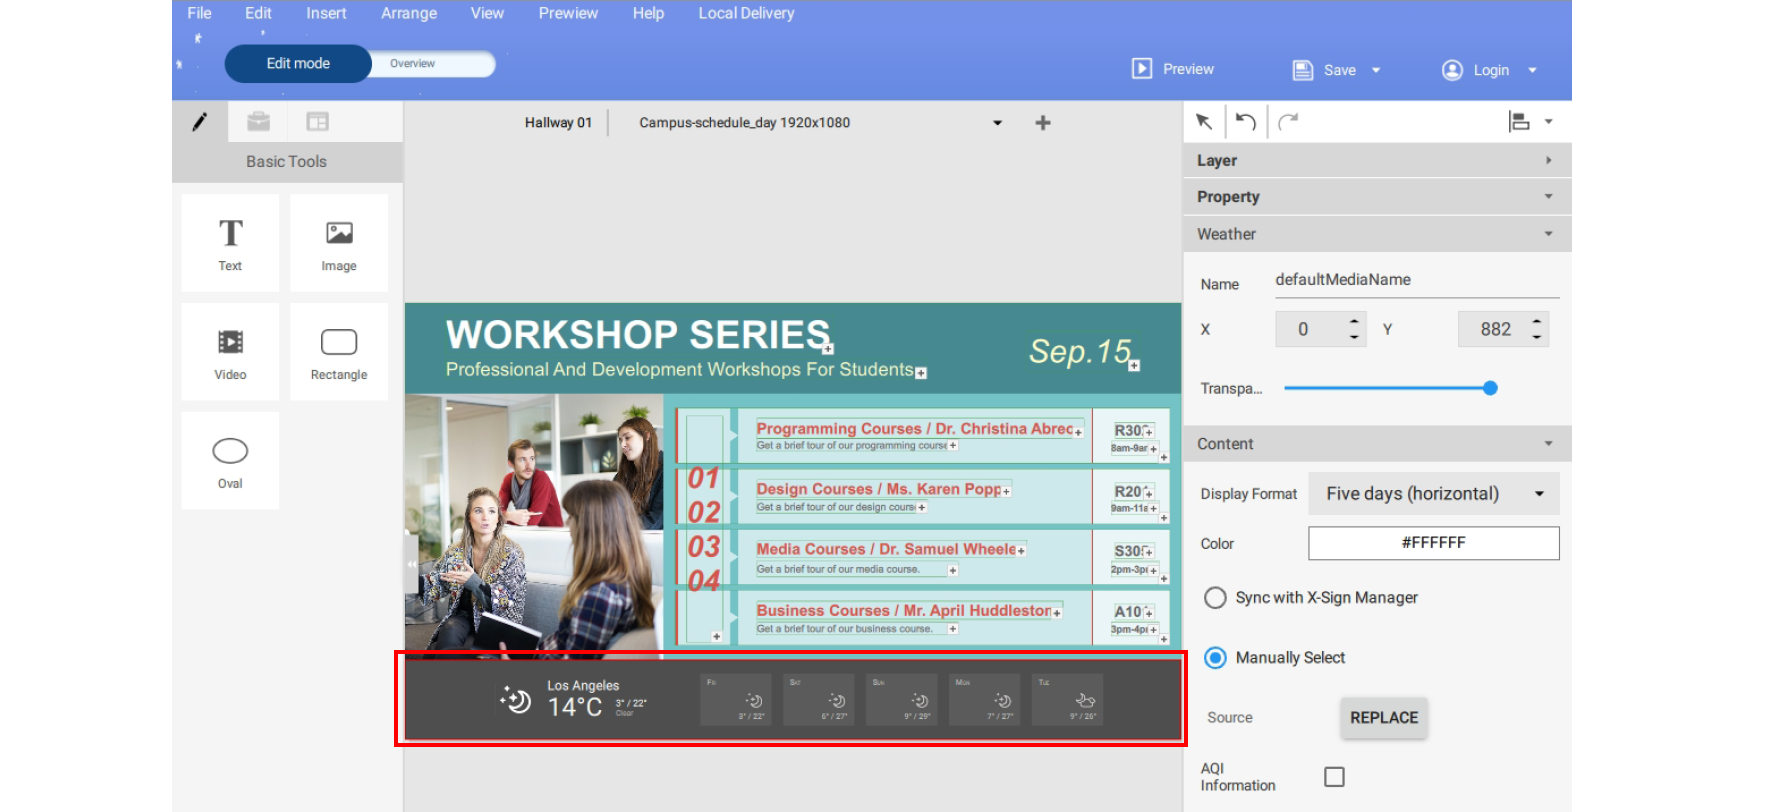1767x812 pixels.
Task: Check the AQI Information checkbox
Action: tap(1334, 777)
